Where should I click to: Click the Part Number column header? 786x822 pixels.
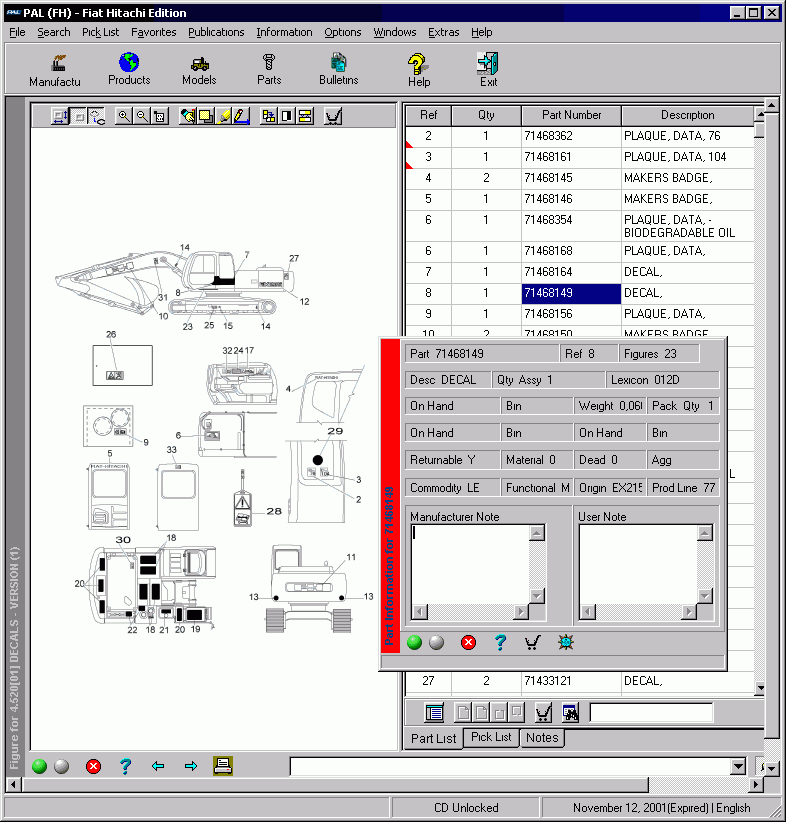click(x=572, y=115)
